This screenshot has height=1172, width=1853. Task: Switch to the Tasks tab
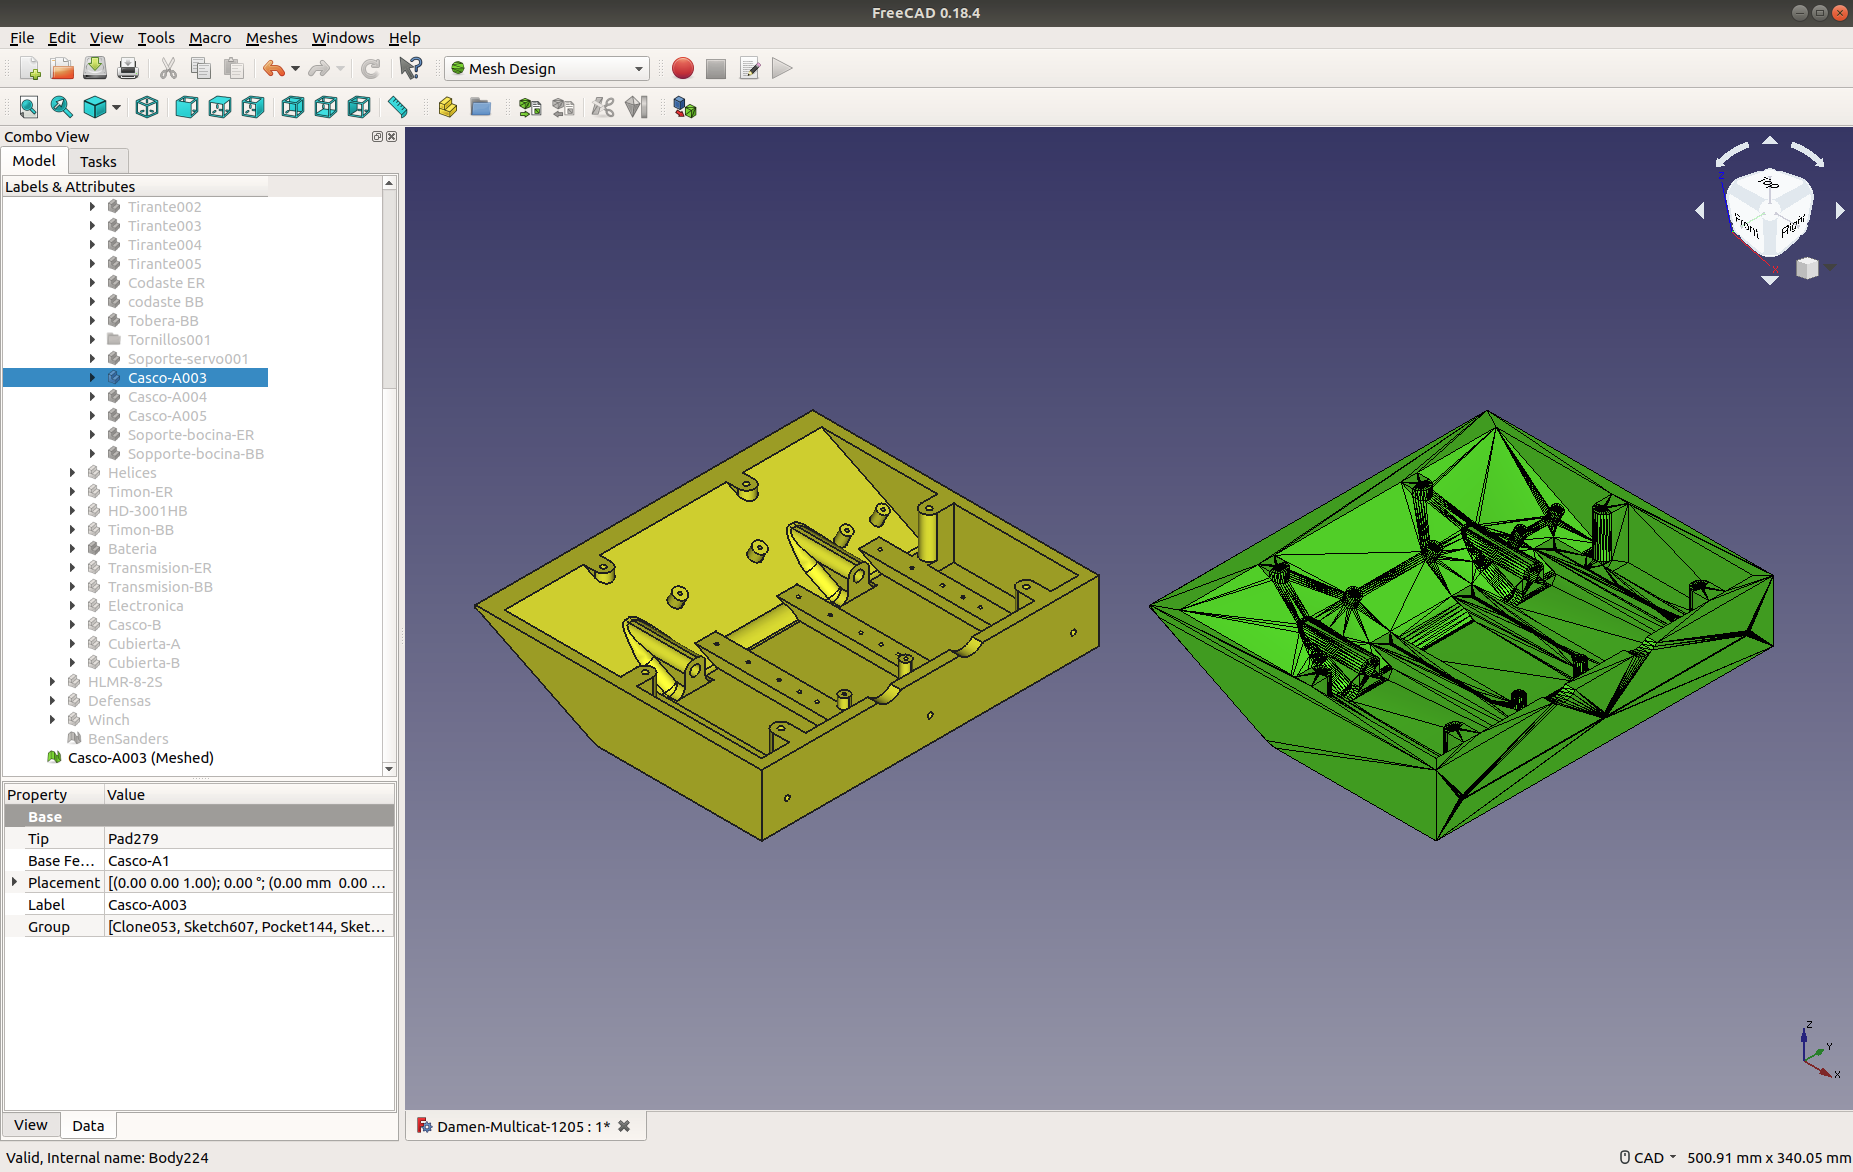point(98,161)
